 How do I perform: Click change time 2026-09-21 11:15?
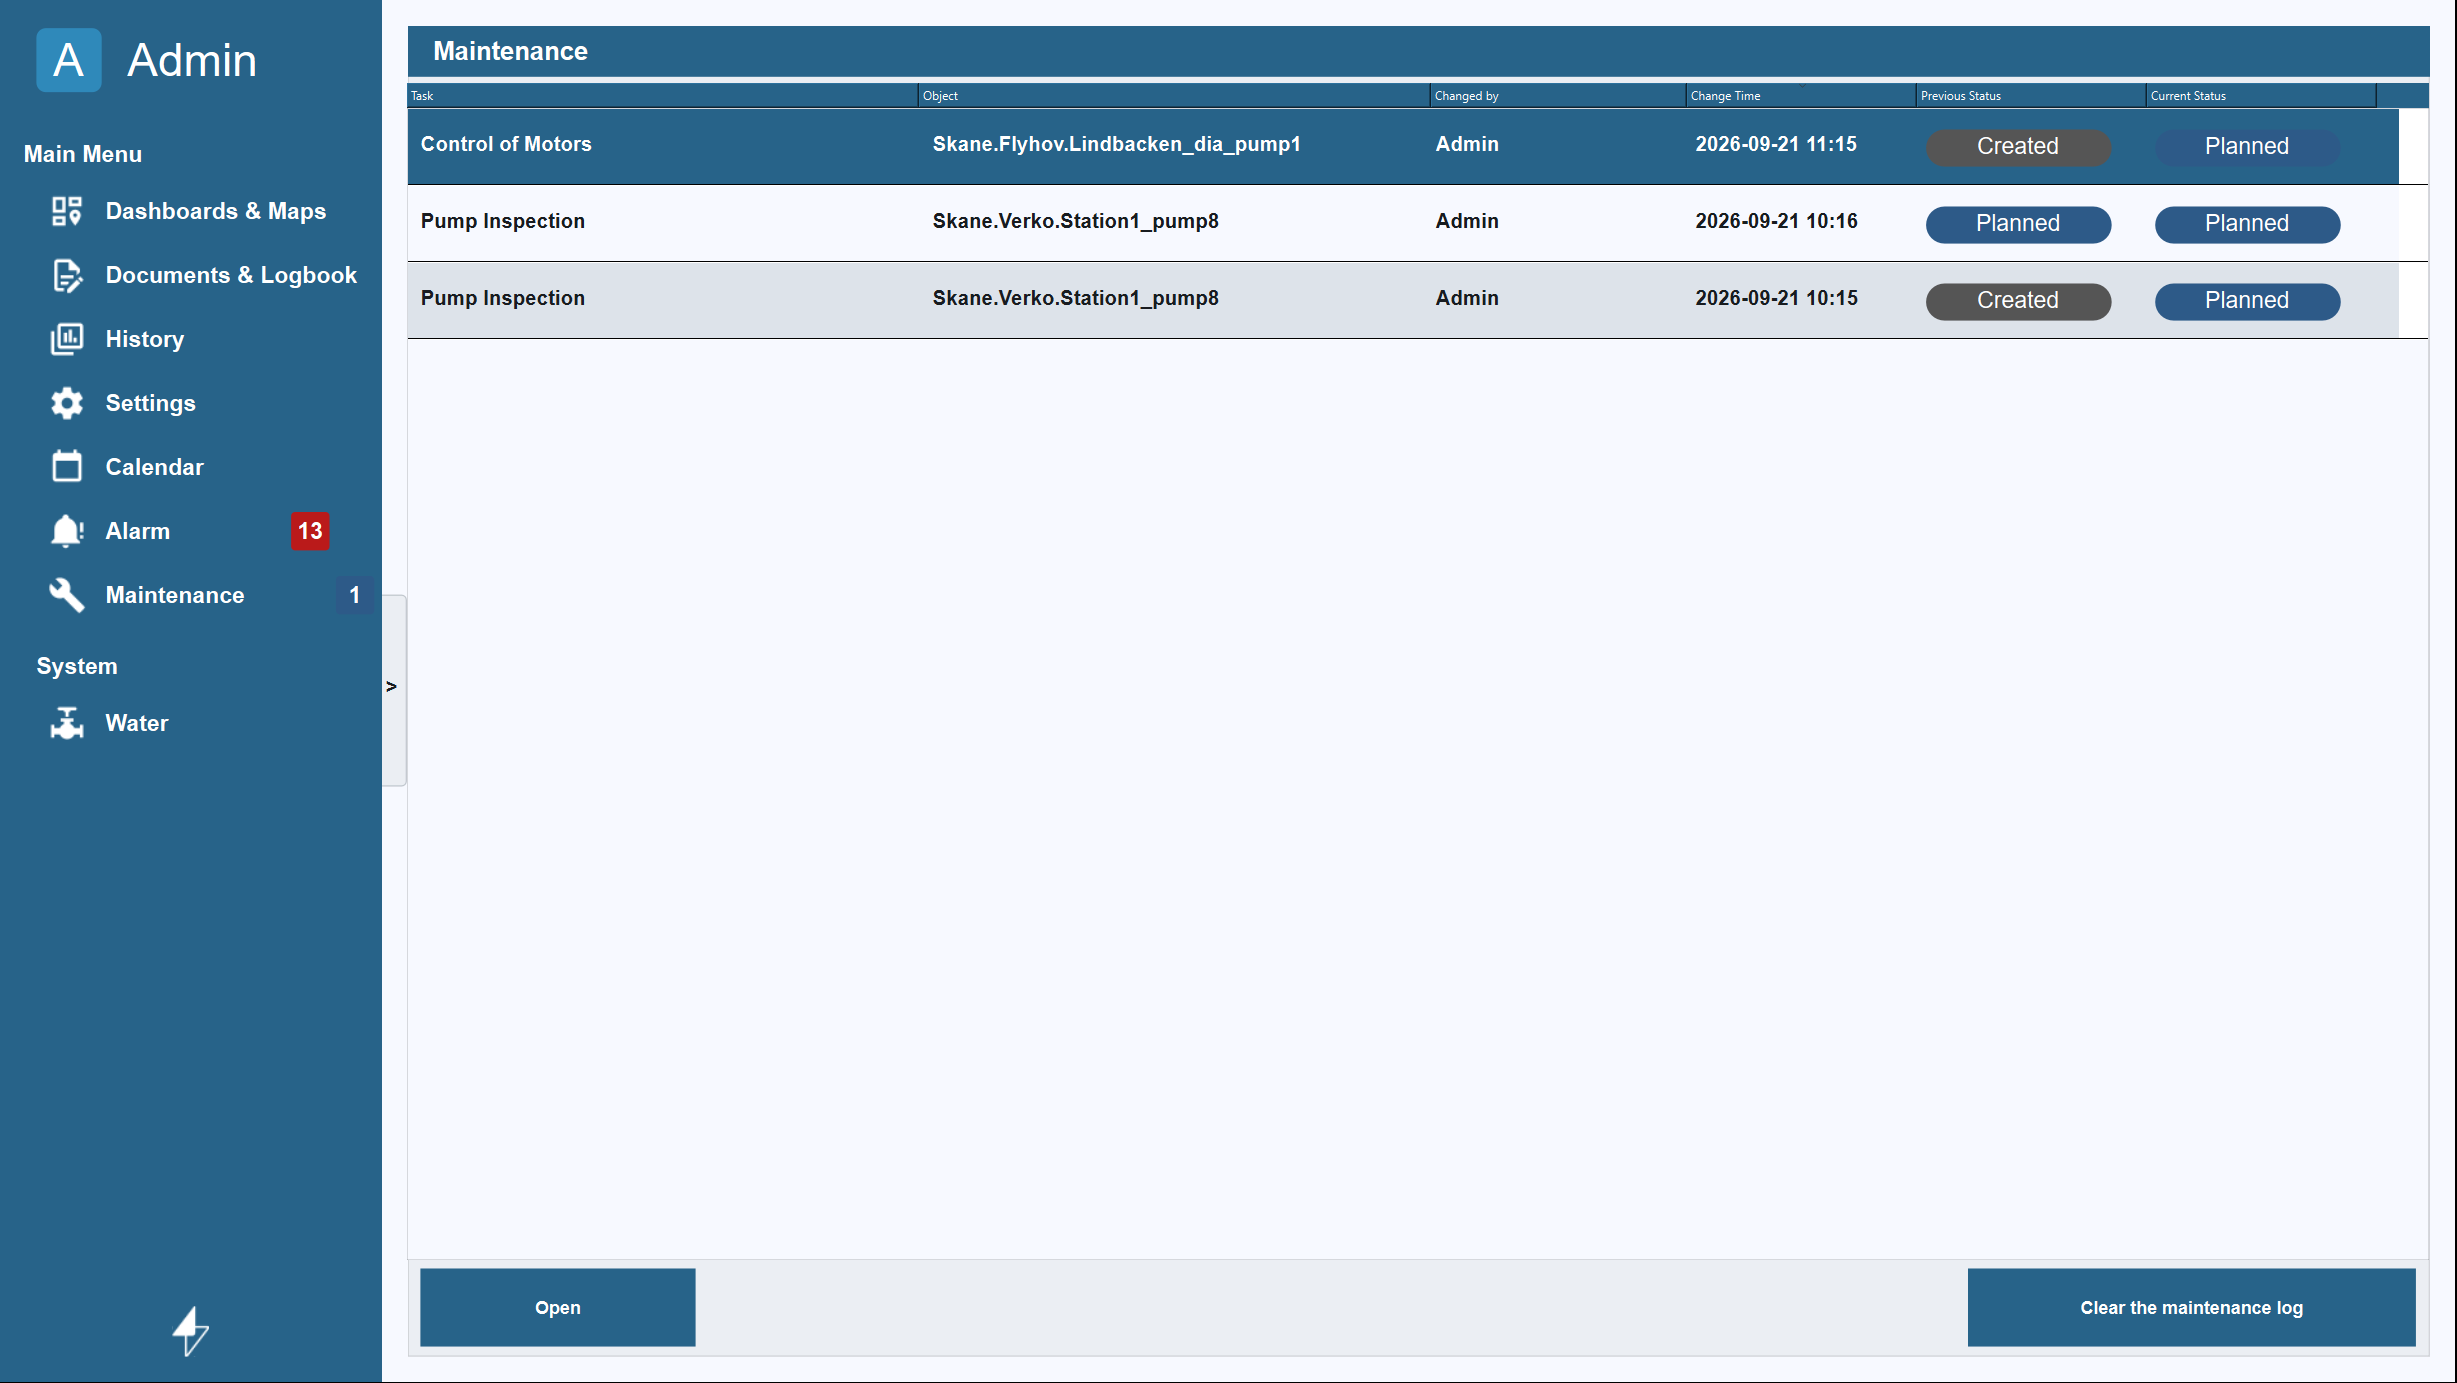1776,144
